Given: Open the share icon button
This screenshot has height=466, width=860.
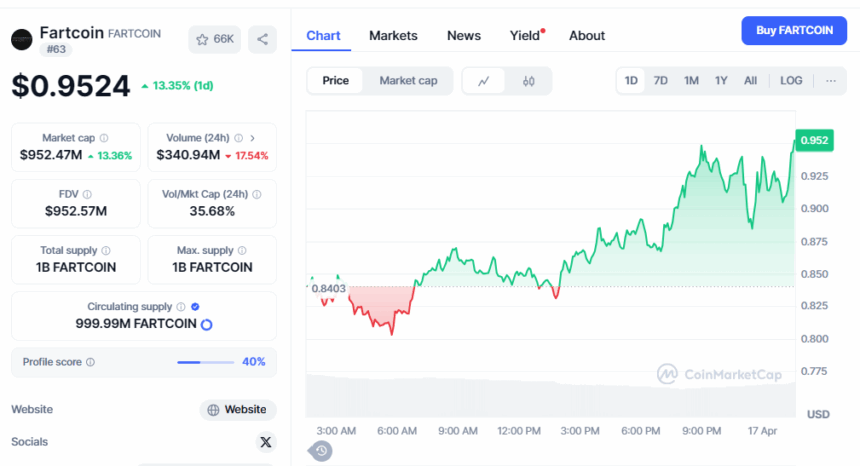Looking at the screenshot, I should pyautogui.click(x=262, y=39).
